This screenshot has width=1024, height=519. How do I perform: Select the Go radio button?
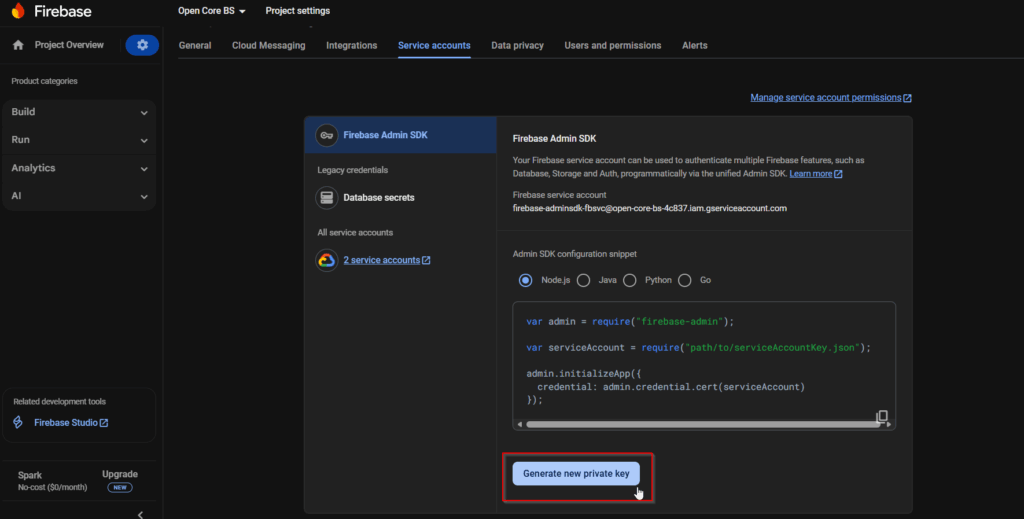[685, 281]
